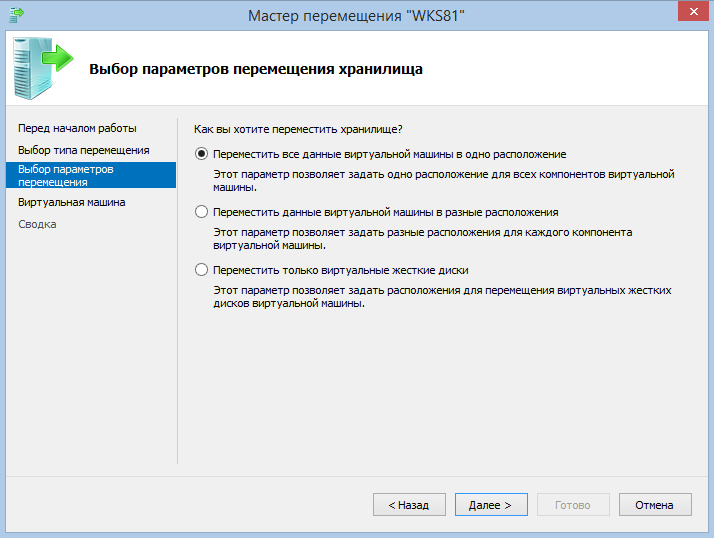Click the greyed-out "Готово" button
714x538 pixels.
[x=573, y=505]
